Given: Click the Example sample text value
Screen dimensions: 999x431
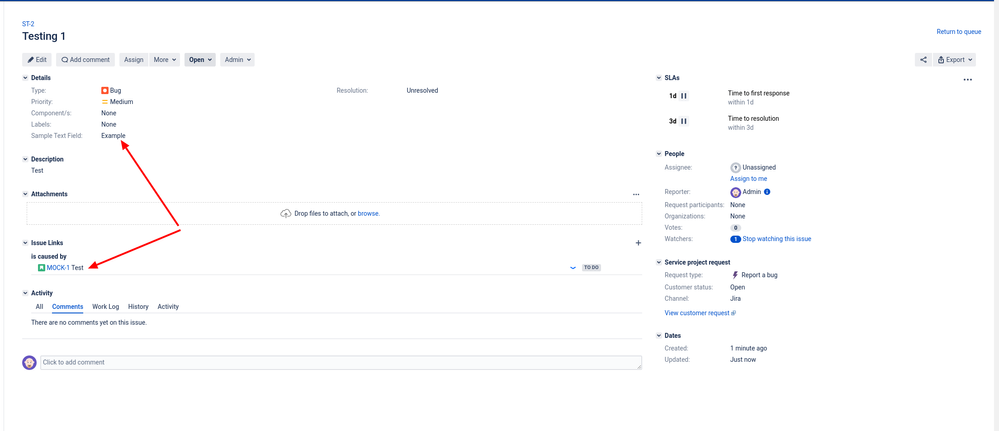Looking at the screenshot, I should tap(113, 136).
